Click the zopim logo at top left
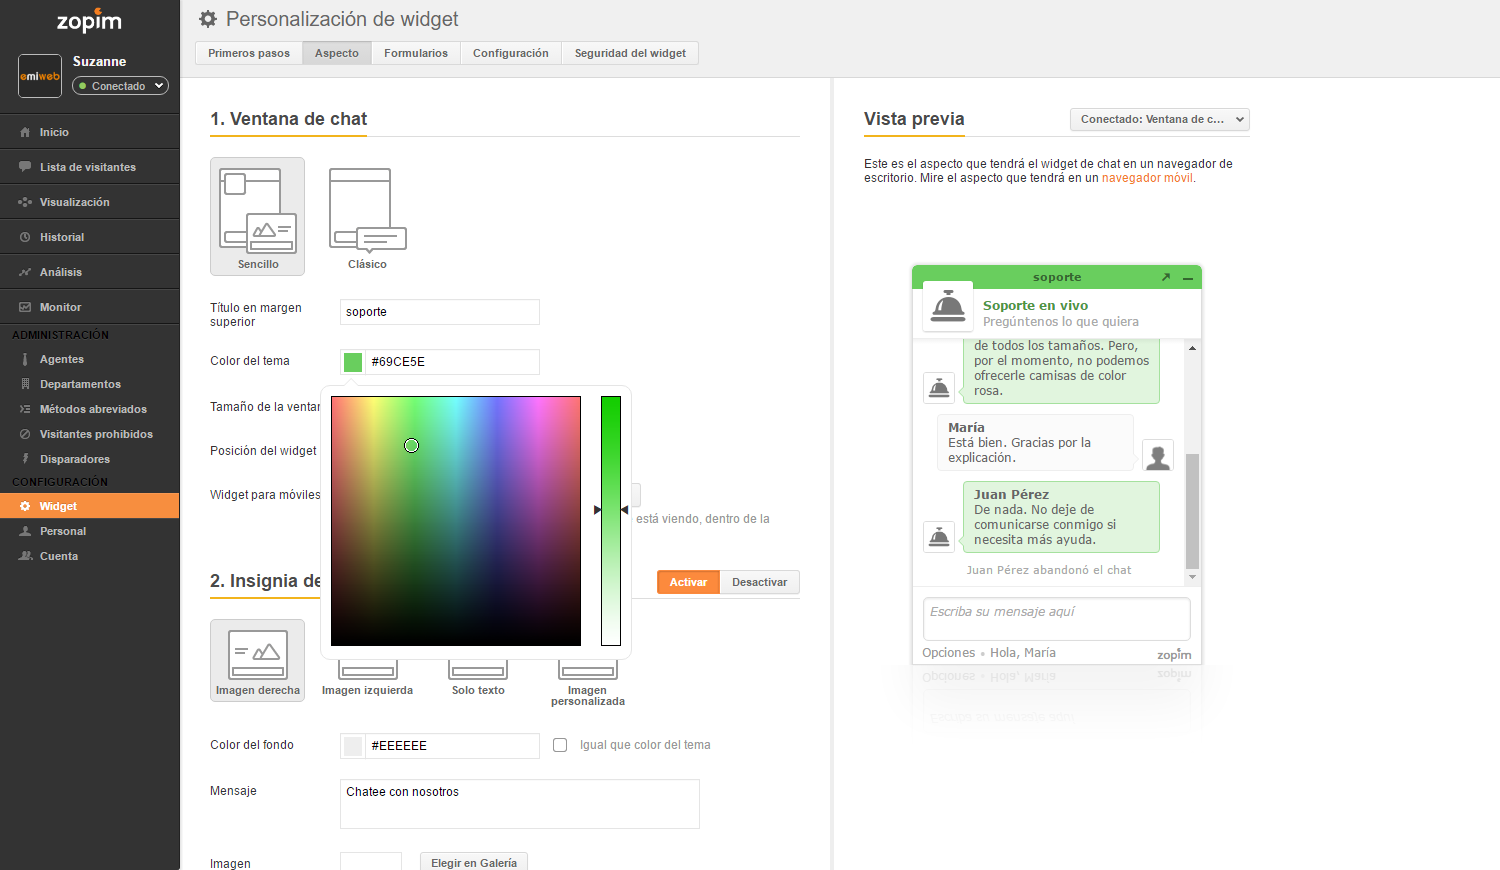 (x=89, y=21)
